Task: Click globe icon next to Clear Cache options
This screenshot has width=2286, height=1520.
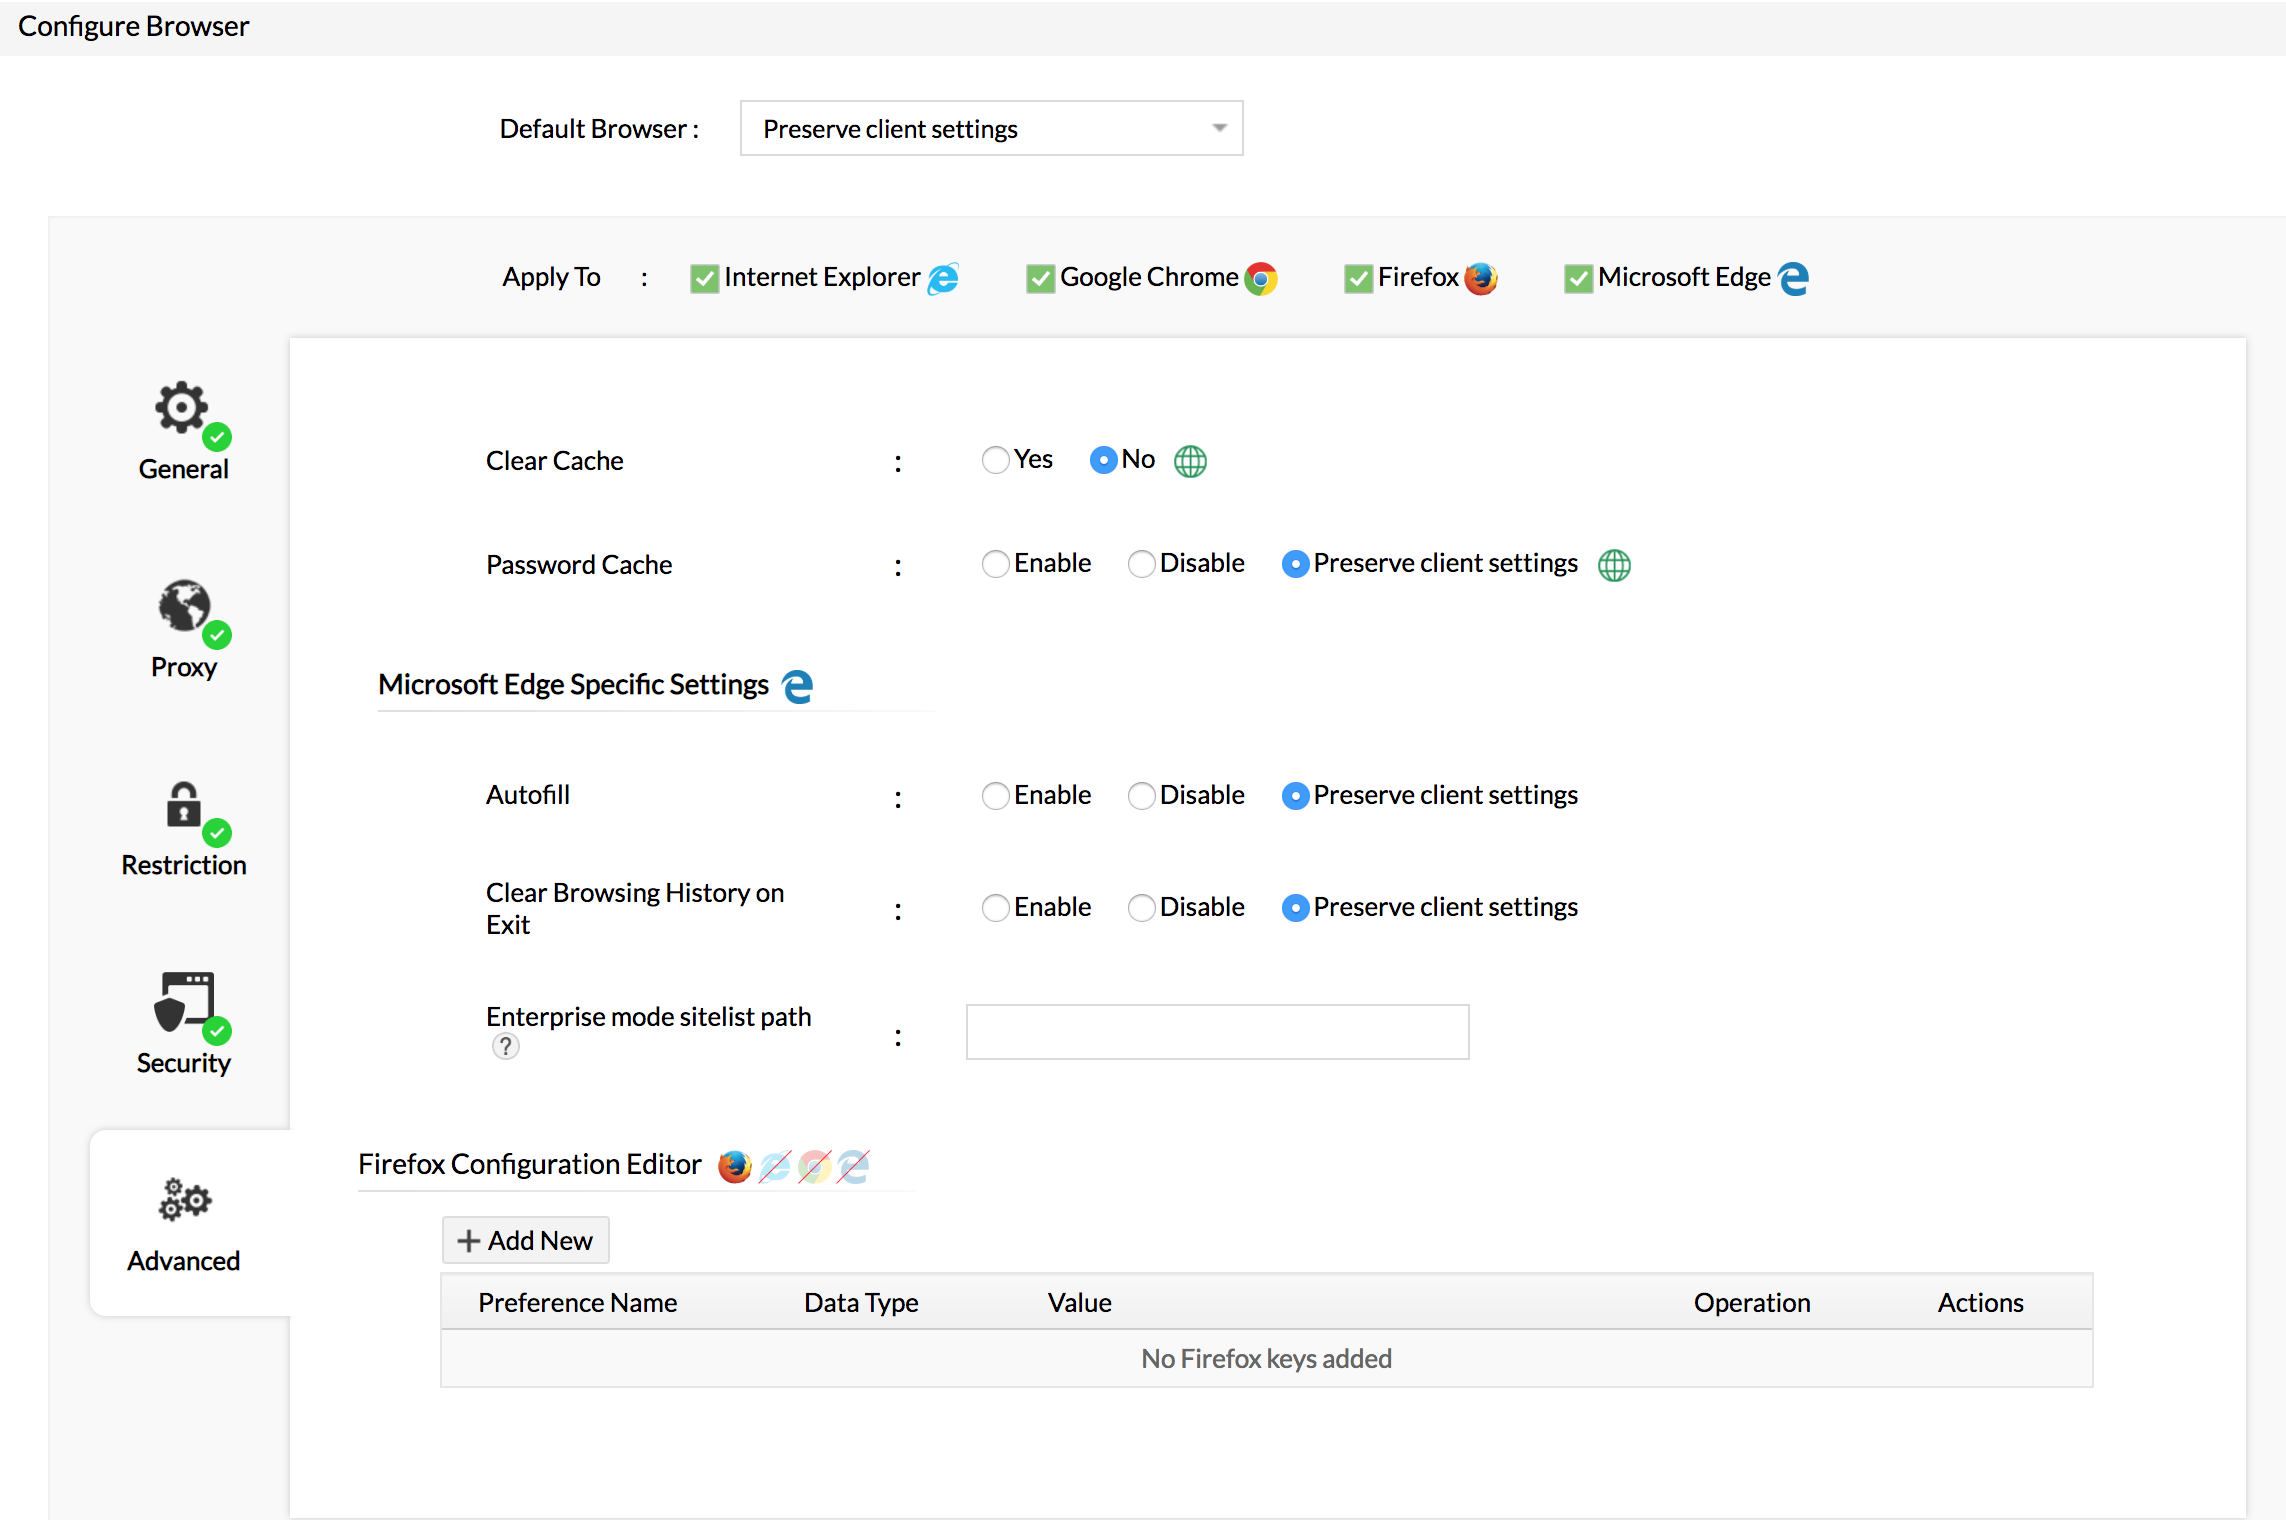Action: click(x=1190, y=462)
